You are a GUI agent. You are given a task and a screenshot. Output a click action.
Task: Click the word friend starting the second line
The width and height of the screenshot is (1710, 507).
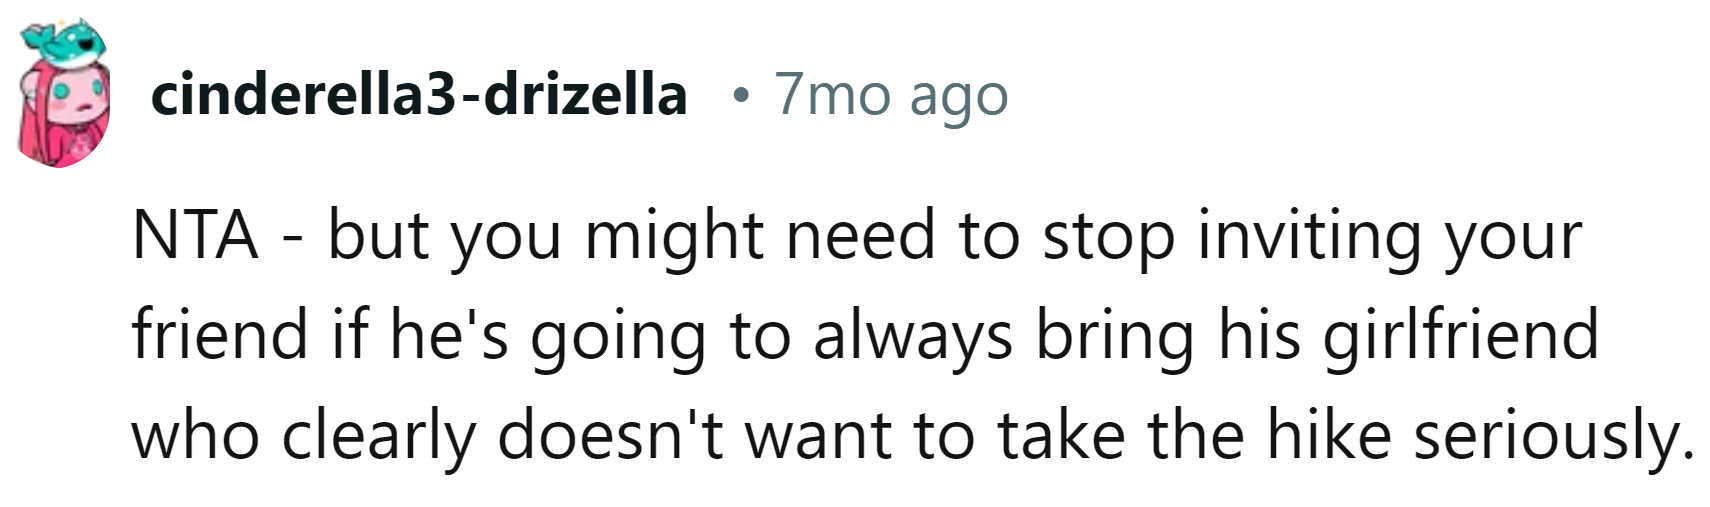tap(220, 335)
